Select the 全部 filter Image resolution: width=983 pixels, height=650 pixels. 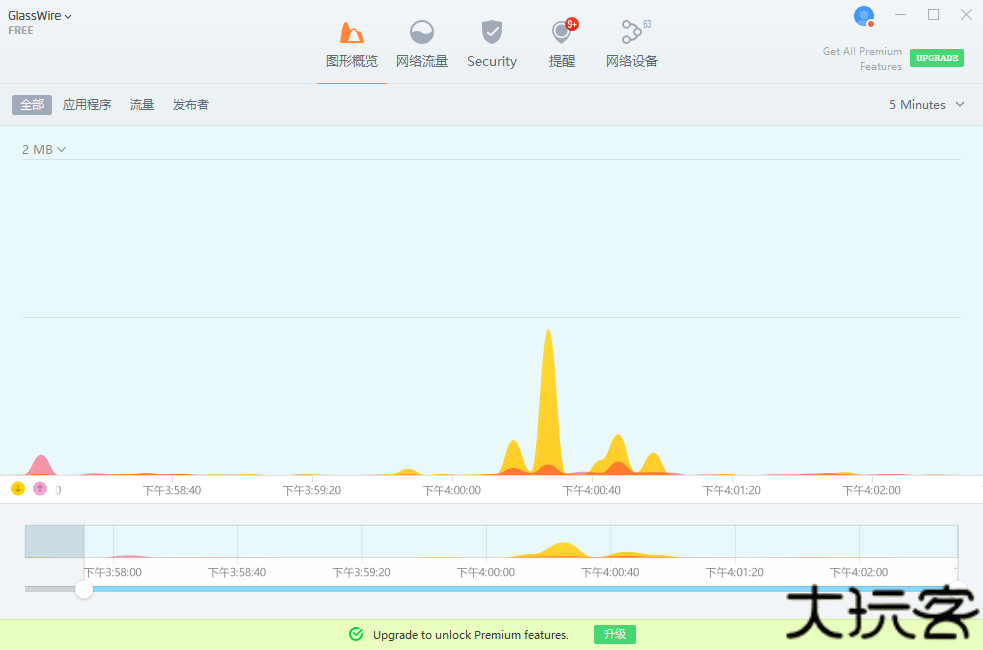[32, 105]
